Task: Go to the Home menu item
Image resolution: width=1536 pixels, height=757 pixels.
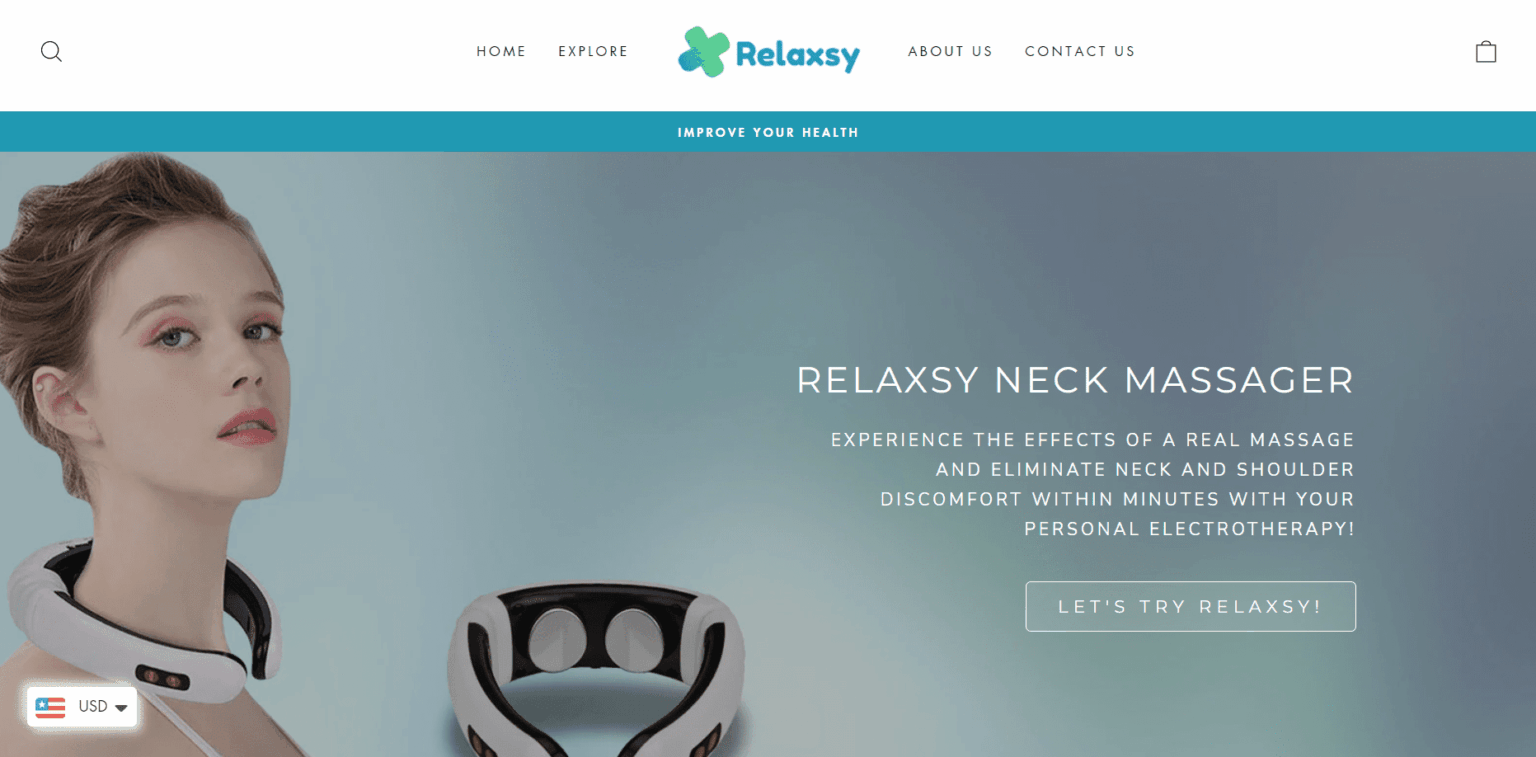Action: pyautogui.click(x=501, y=51)
